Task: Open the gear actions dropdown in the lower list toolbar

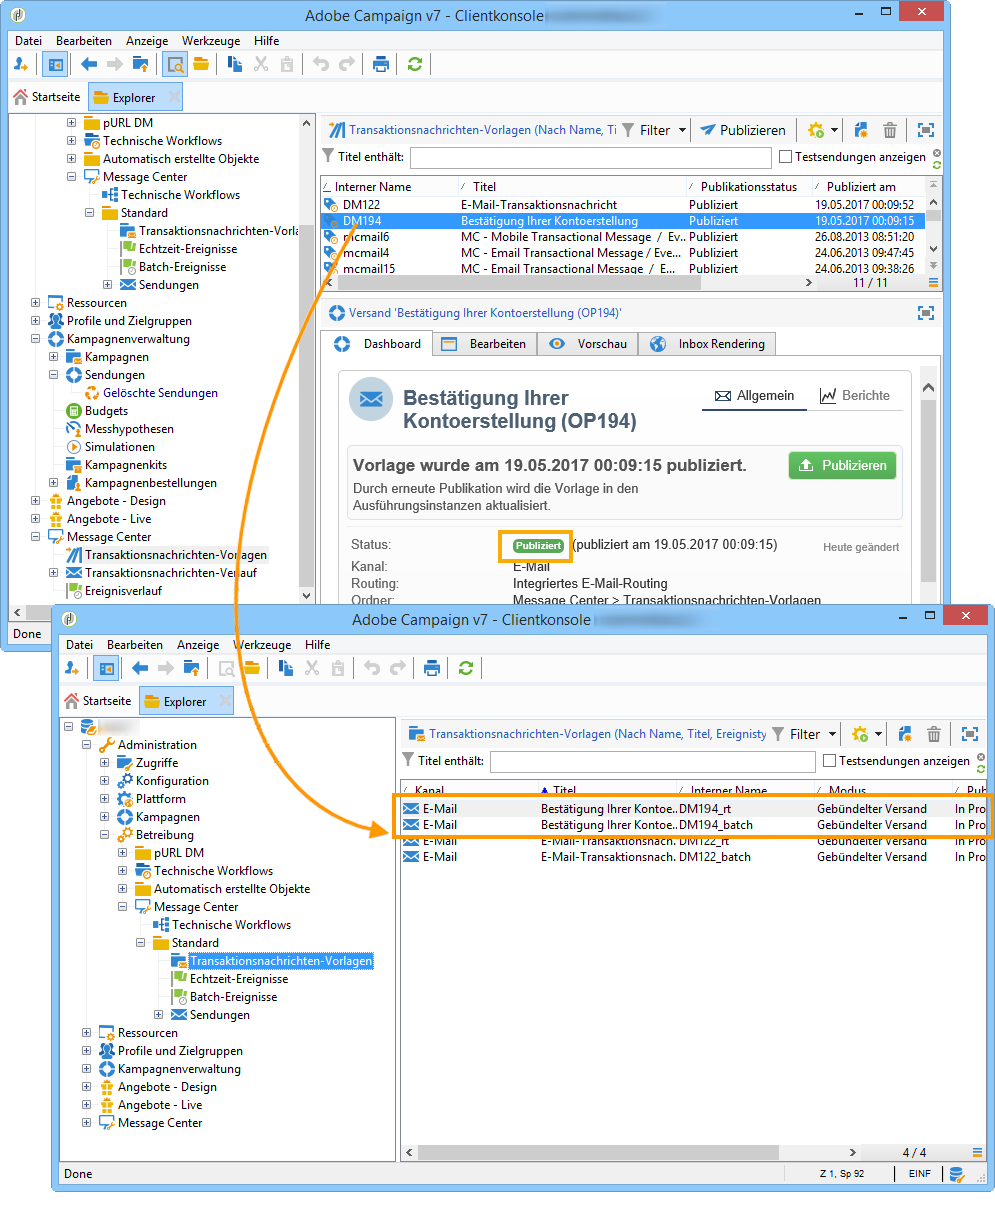Action: point(868,734)
